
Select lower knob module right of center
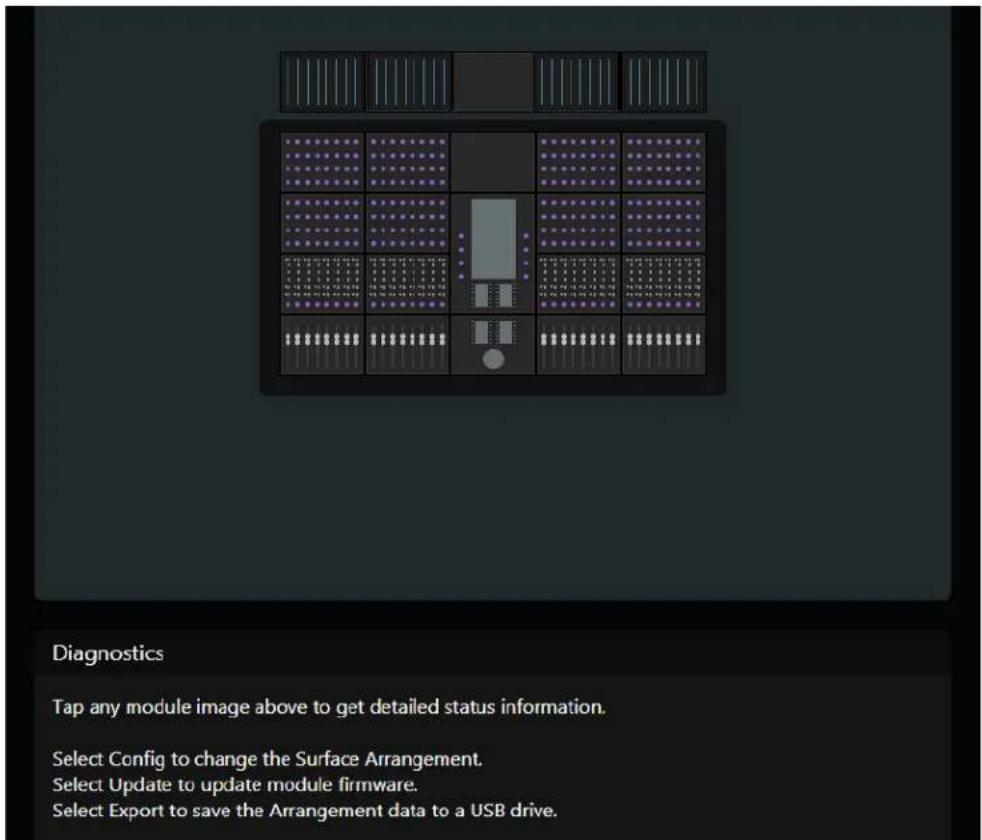[578, 222]
